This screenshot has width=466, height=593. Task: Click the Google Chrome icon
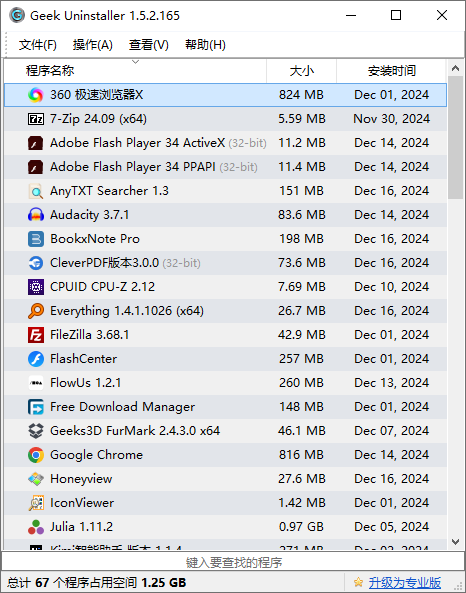tap(36, 455)
